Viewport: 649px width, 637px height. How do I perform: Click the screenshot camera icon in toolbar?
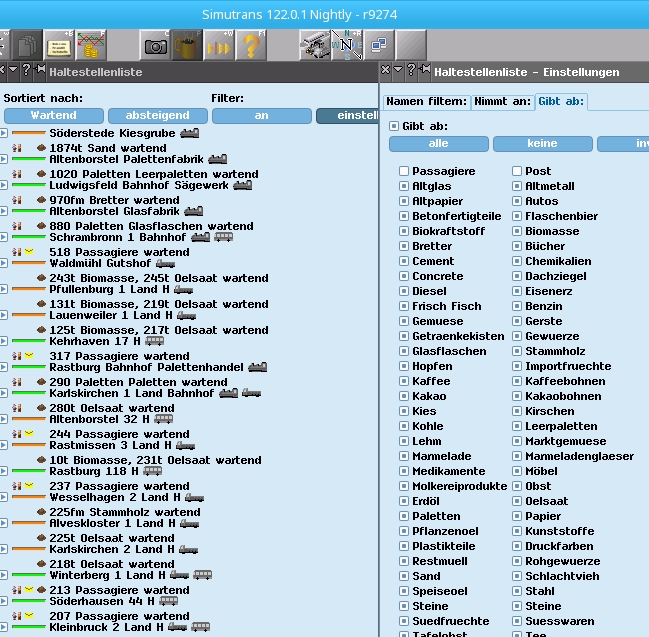click(156, 46)
